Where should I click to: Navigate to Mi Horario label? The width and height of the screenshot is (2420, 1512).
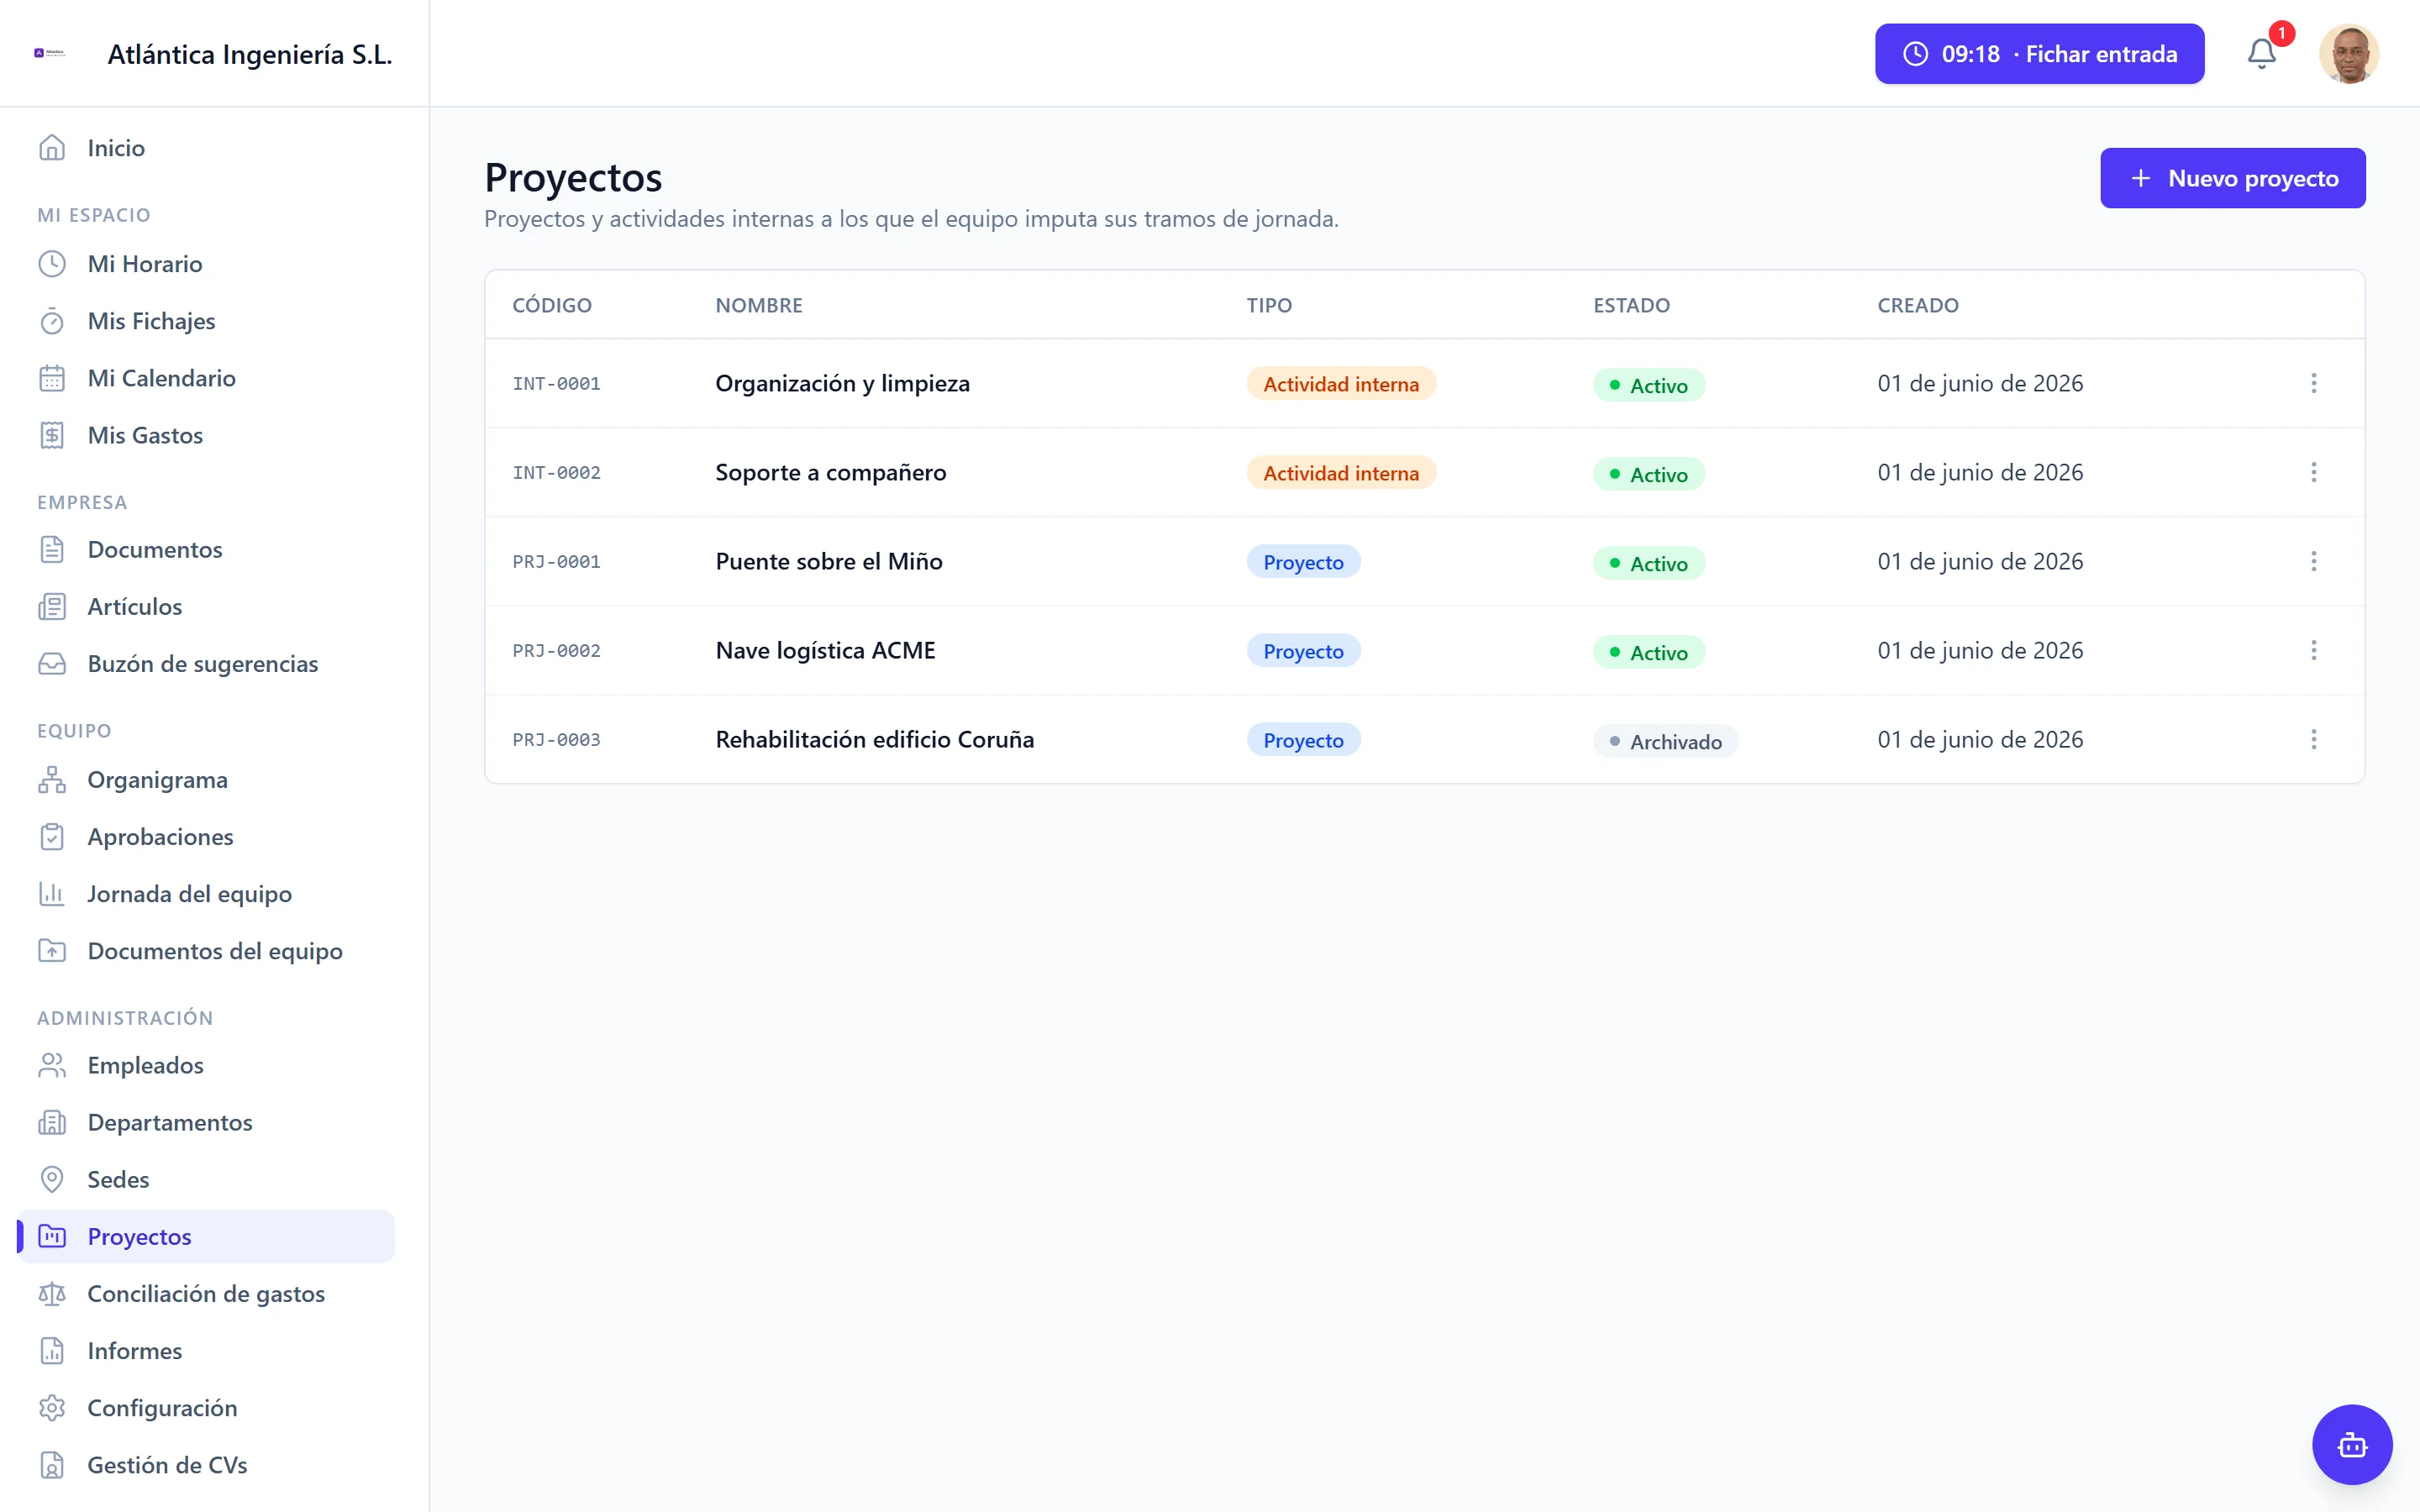pos(145,264)
